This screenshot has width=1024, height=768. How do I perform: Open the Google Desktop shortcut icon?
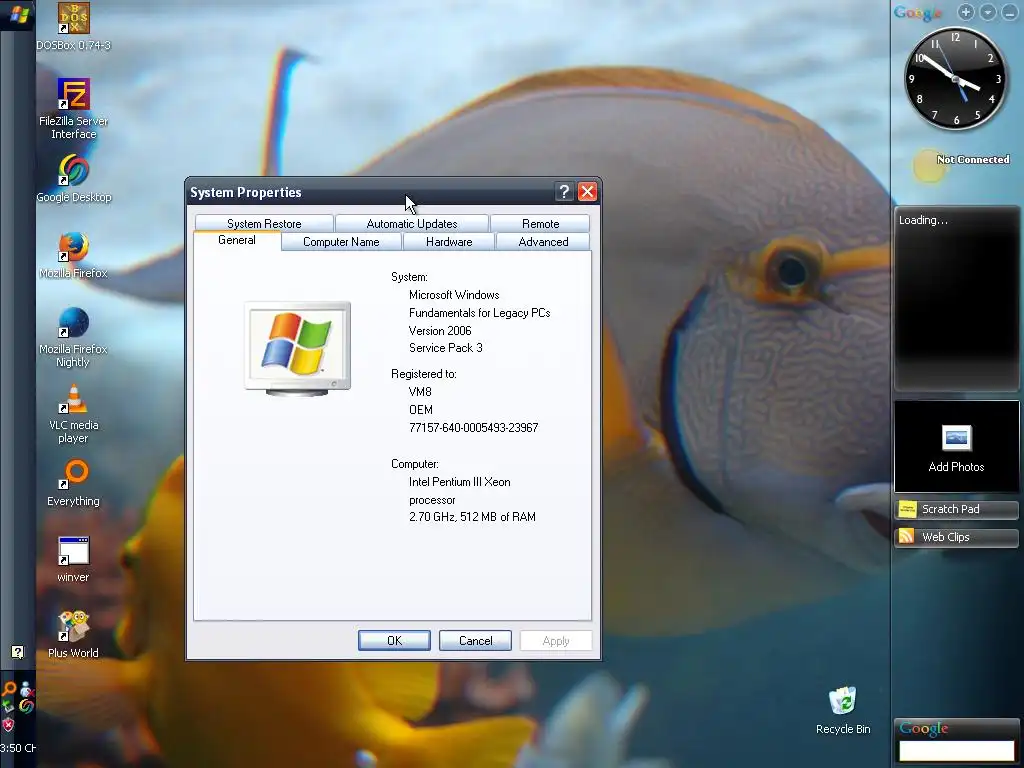(x=74, y=179)
